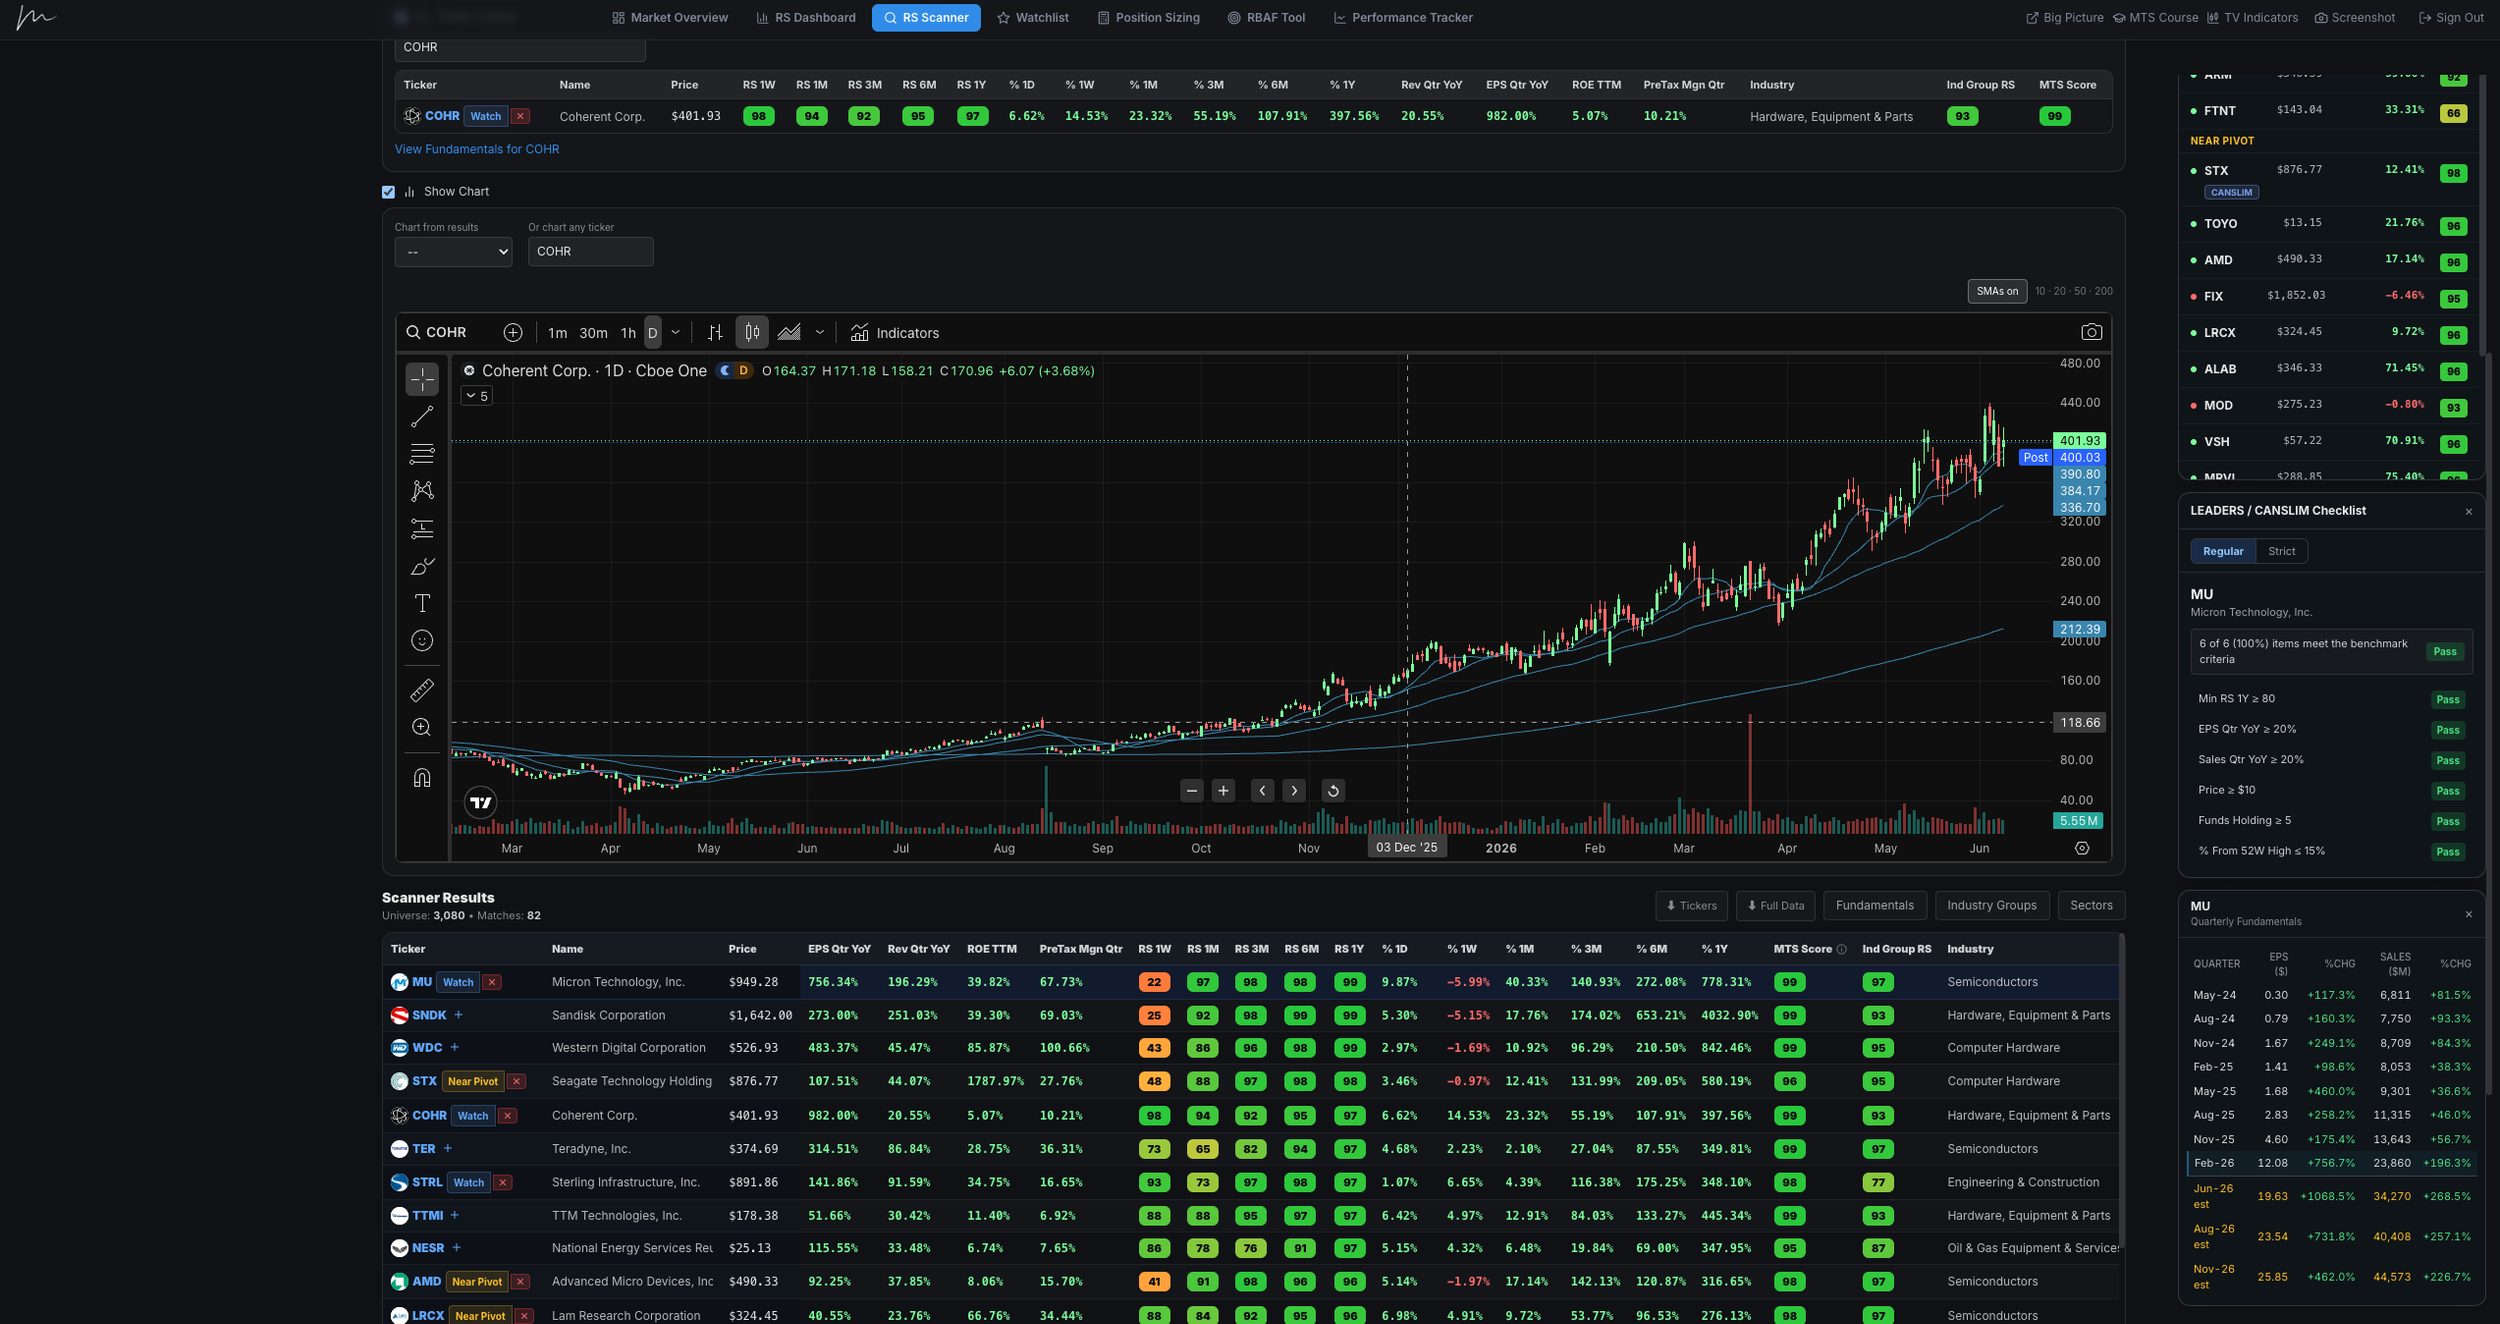This screenshot has width=2500, height=1324.
Task: Switch chart to area style
Action: pyautogui.click(x=789, y=333)
